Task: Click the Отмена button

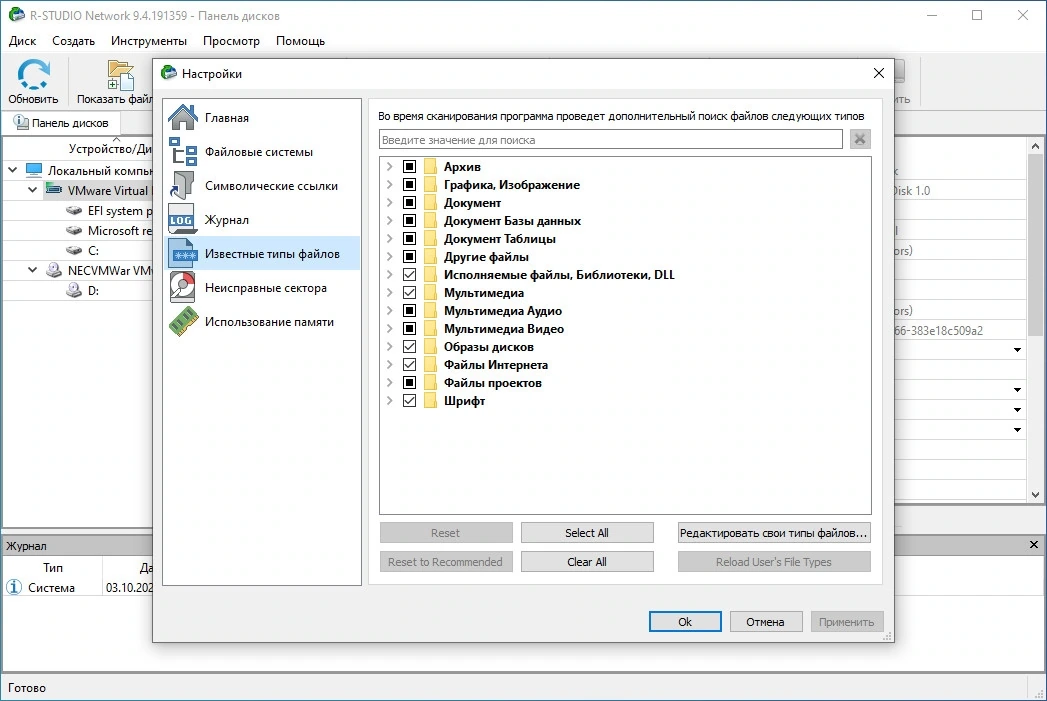Action: (765, 622)
